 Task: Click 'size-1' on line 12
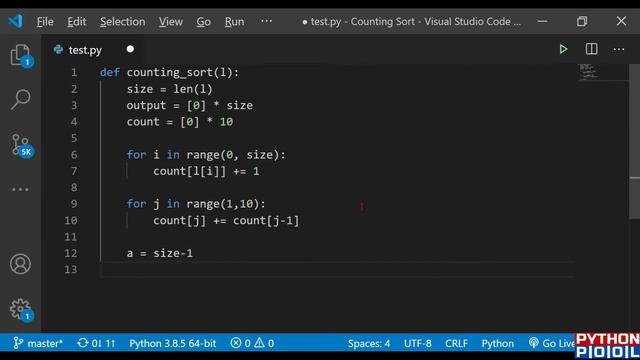(173, 253)
